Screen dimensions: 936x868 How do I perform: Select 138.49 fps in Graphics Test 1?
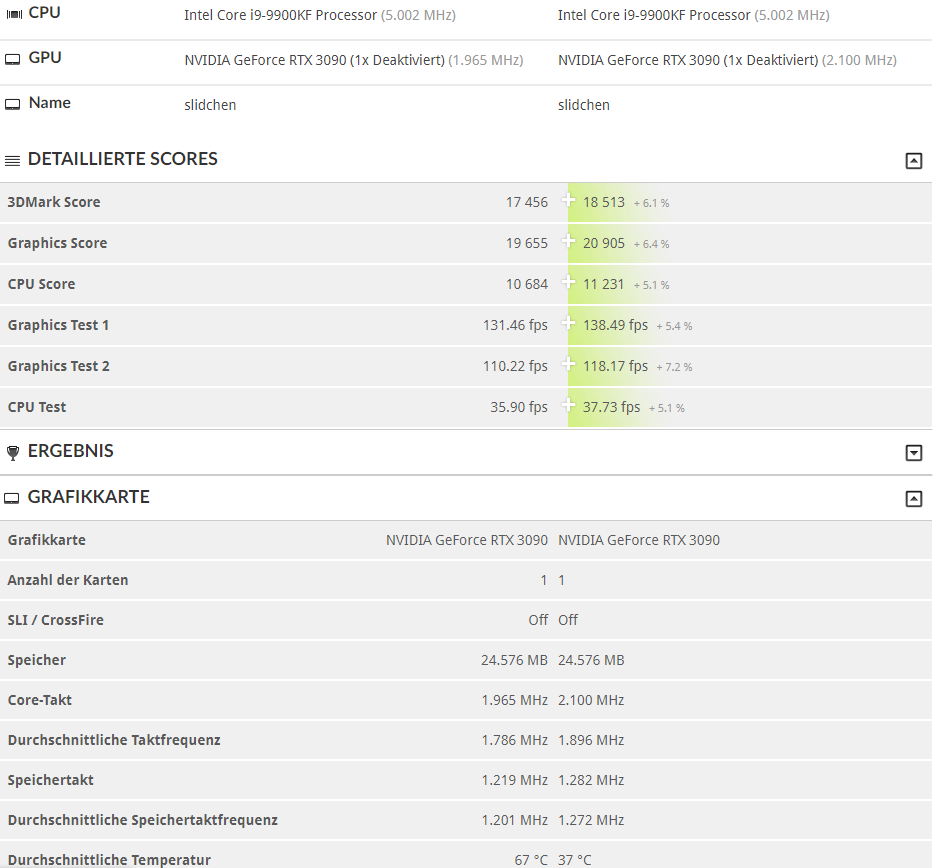pos(615,325)
